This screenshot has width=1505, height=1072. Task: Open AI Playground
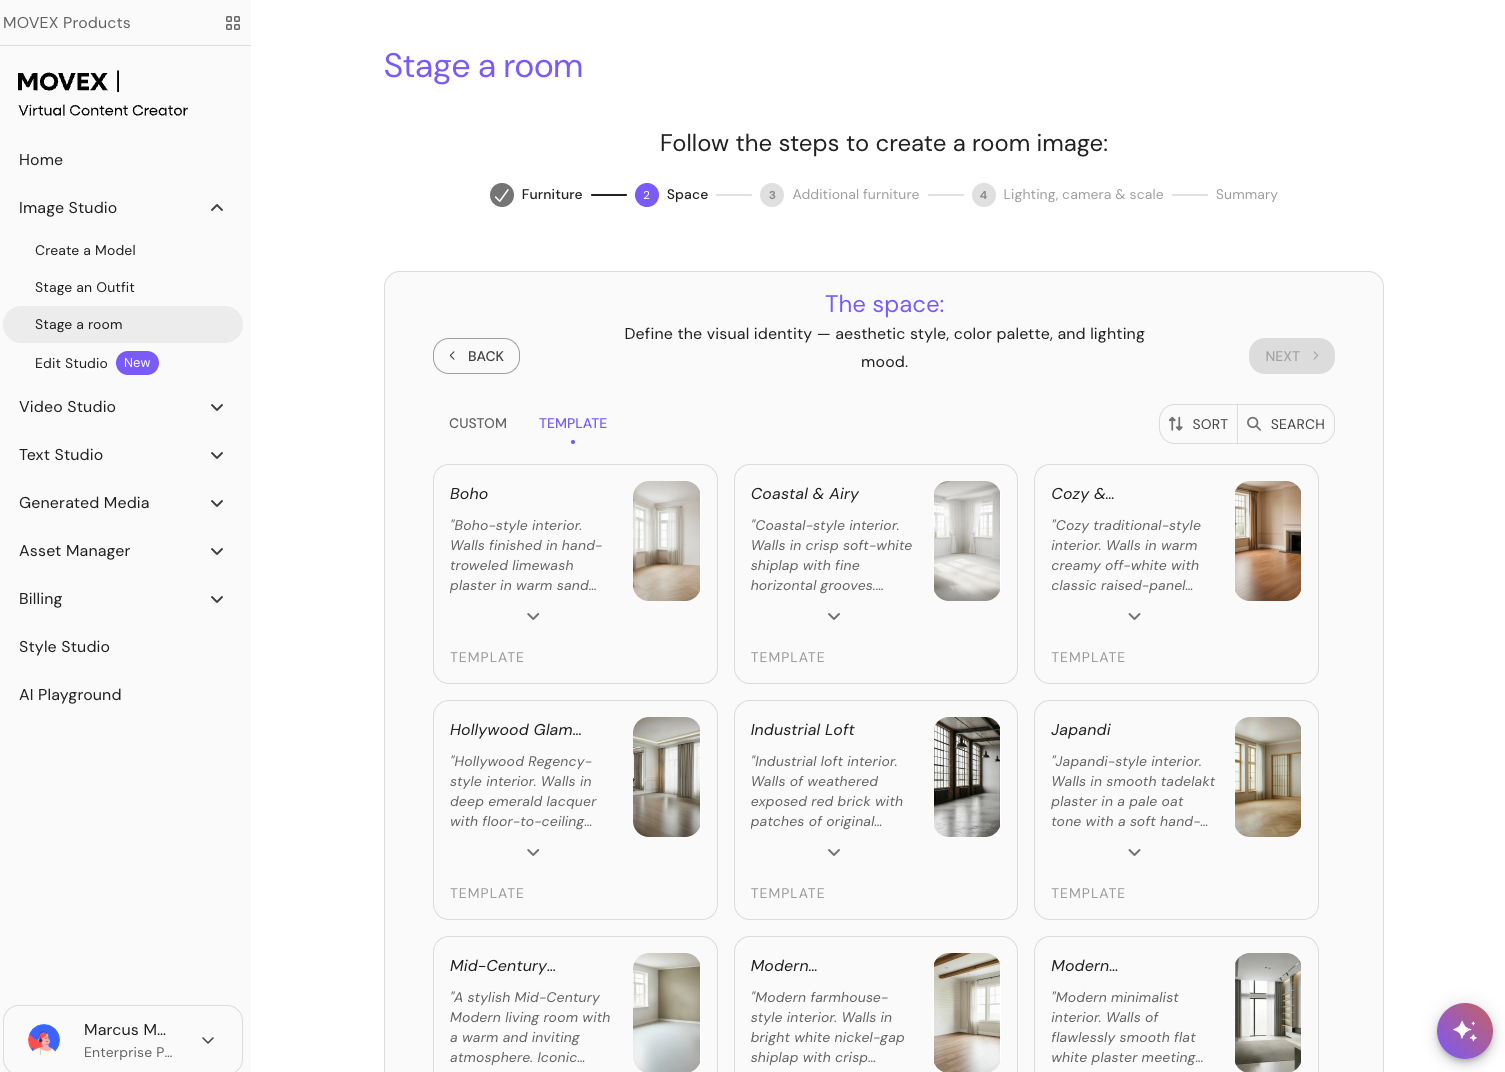click(x=70, y=695)
